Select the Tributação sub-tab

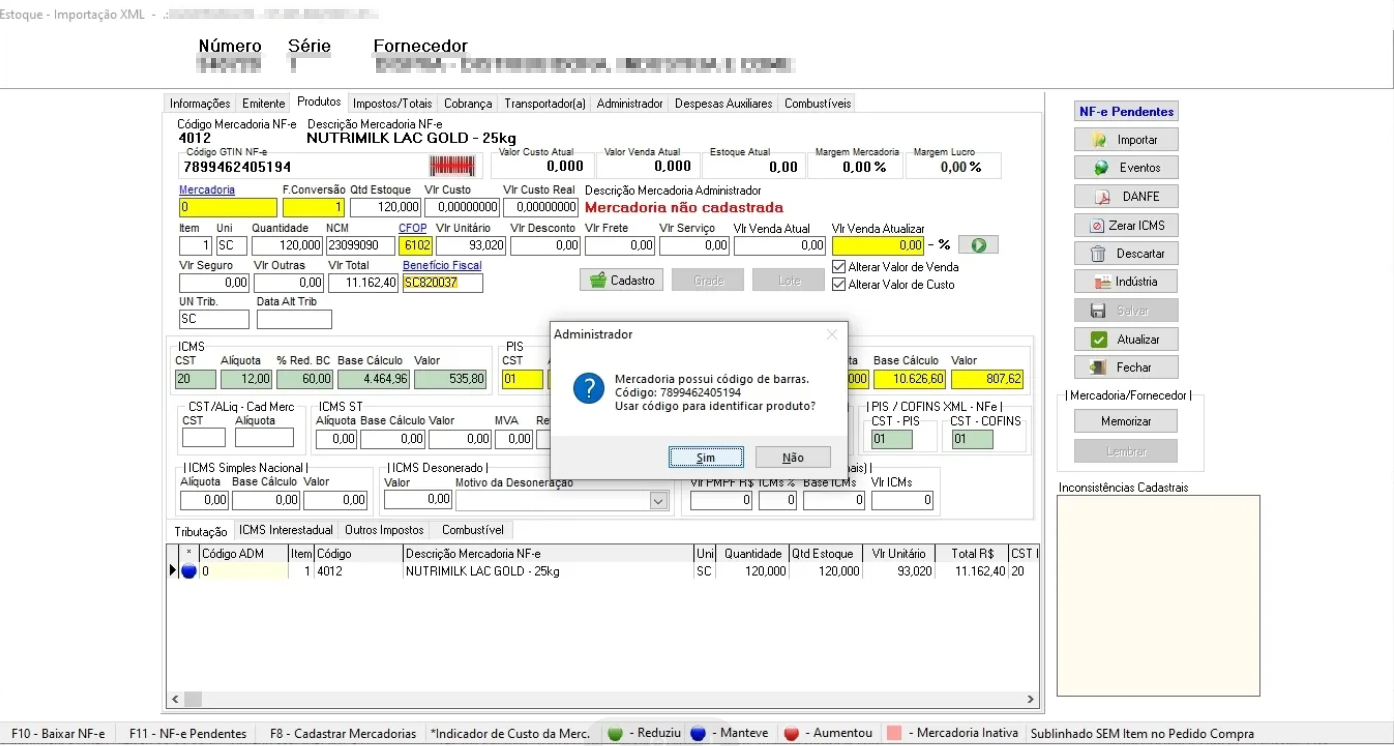(x=200, y=531)
